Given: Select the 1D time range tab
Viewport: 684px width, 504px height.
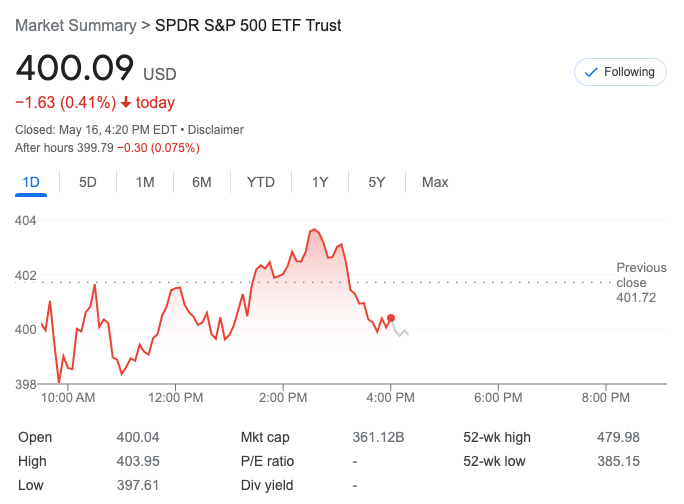Looking at the screenshot, I should 31,182.
